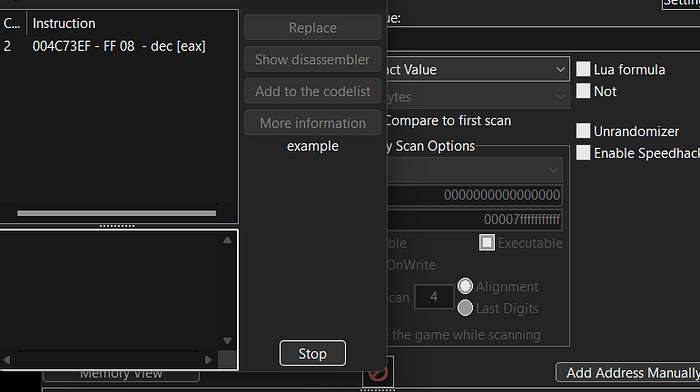Viewport: 700px width, 392px height.
Task: Click the Count column header
Action: pos(12,23)
